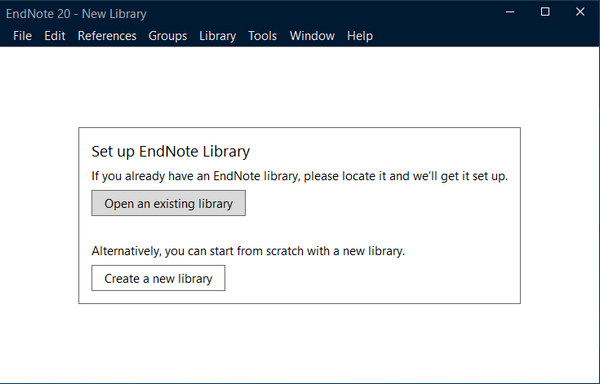Click Create a new library button
The height and width of the screenshot is (384, 600).
[x=158, y=278]
